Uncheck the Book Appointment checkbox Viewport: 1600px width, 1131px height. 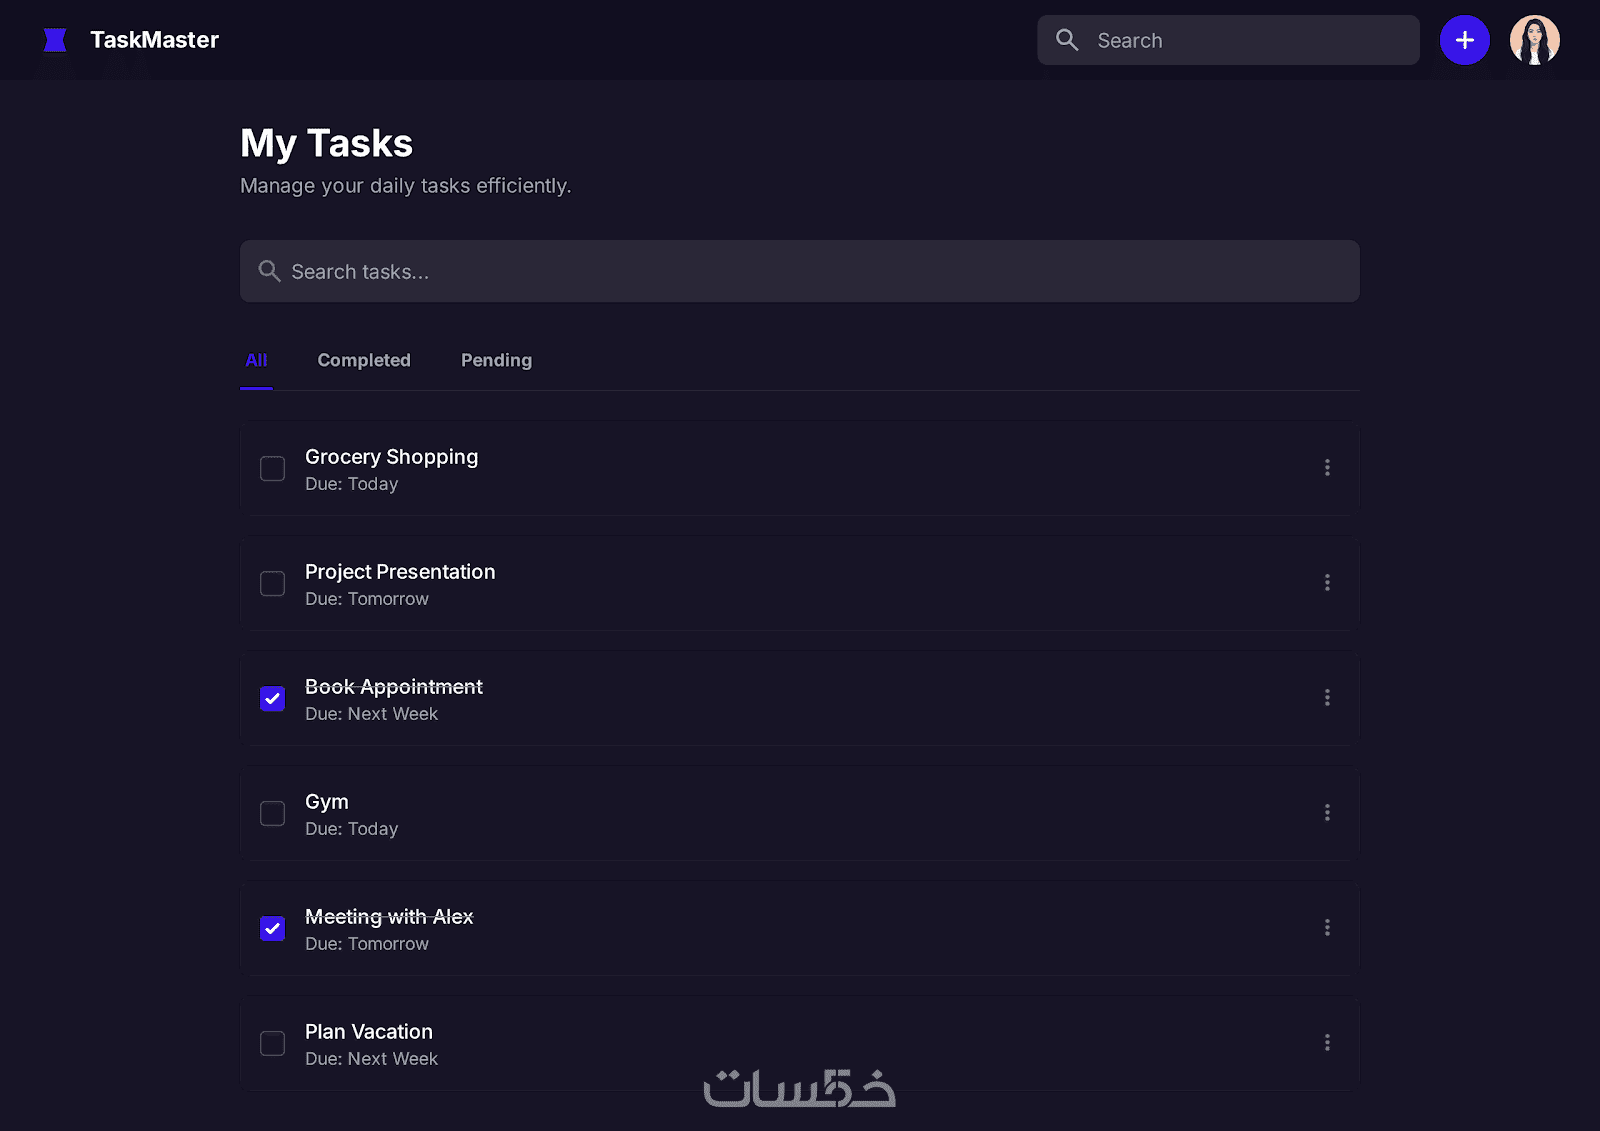click(272, 699)
